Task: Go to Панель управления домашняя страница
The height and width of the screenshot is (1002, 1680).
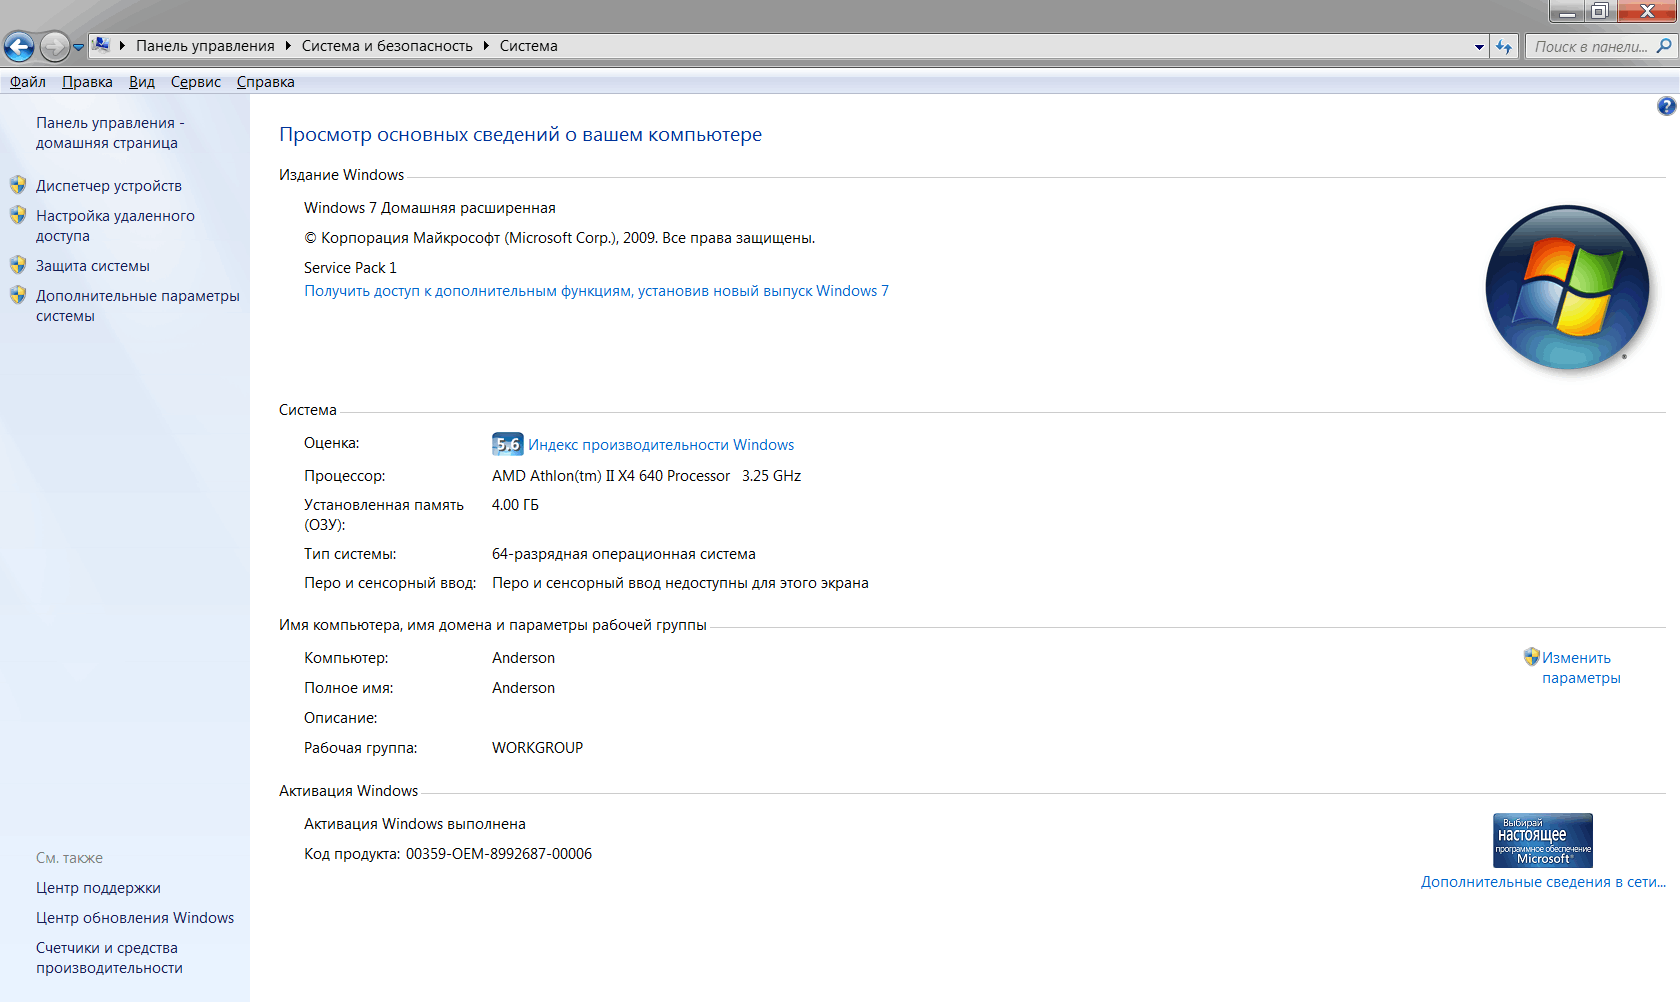Action: [110, 133]
